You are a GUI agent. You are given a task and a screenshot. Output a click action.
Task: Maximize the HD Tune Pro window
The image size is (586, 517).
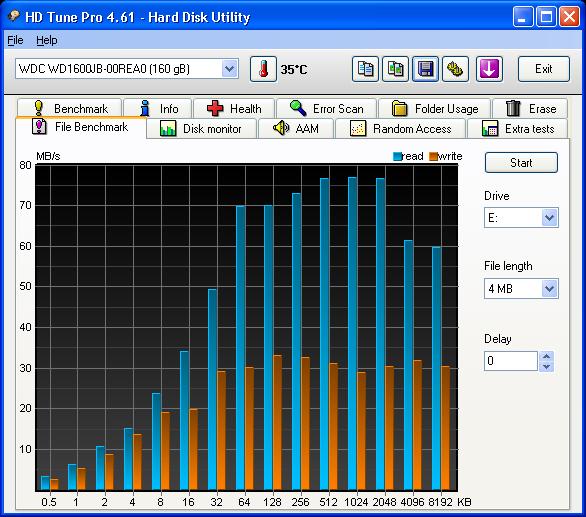pyautogui.click(x=546, y=17)
